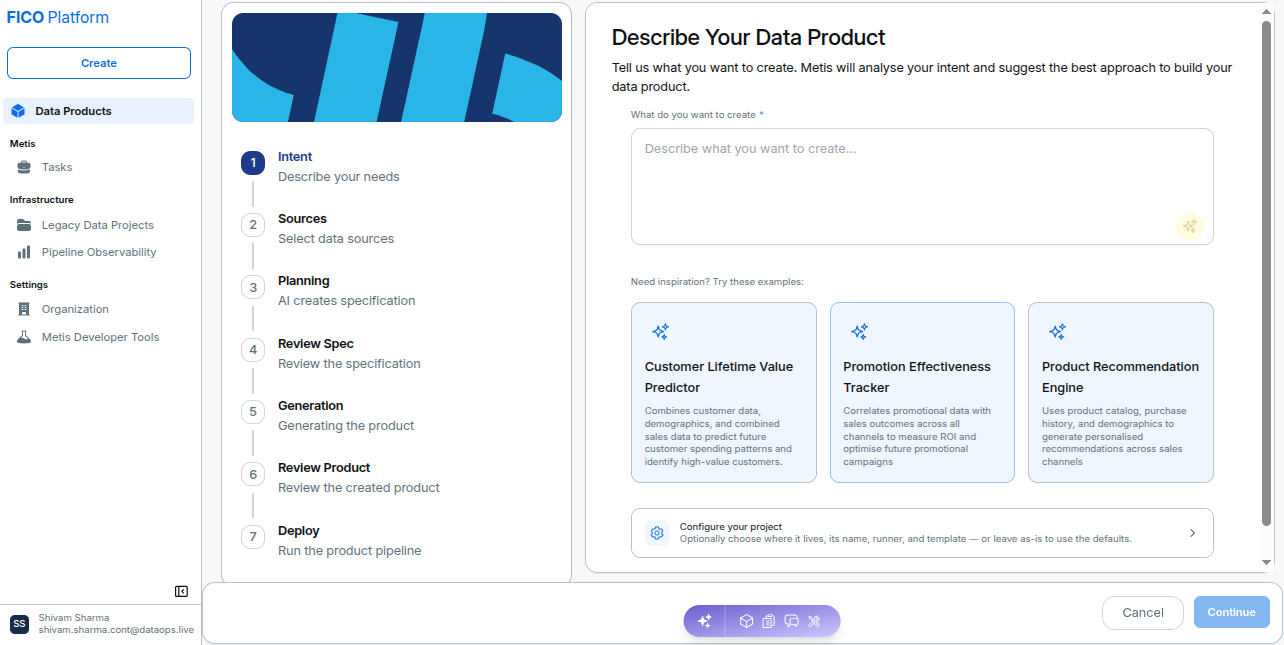Viewport: 1284px width, 645px height.
Task: Click step 1 Intent circle
Action: click(253, 163)
